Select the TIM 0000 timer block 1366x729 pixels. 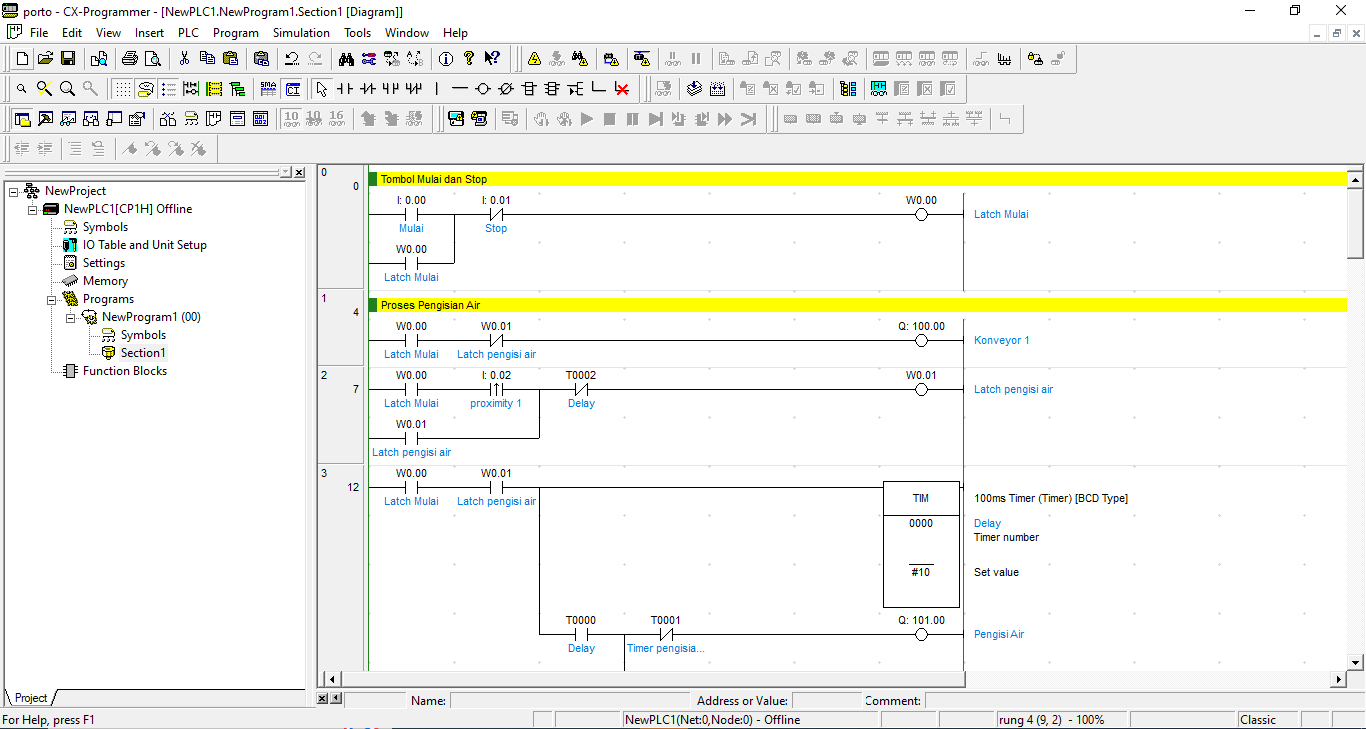tap(921, 545)
